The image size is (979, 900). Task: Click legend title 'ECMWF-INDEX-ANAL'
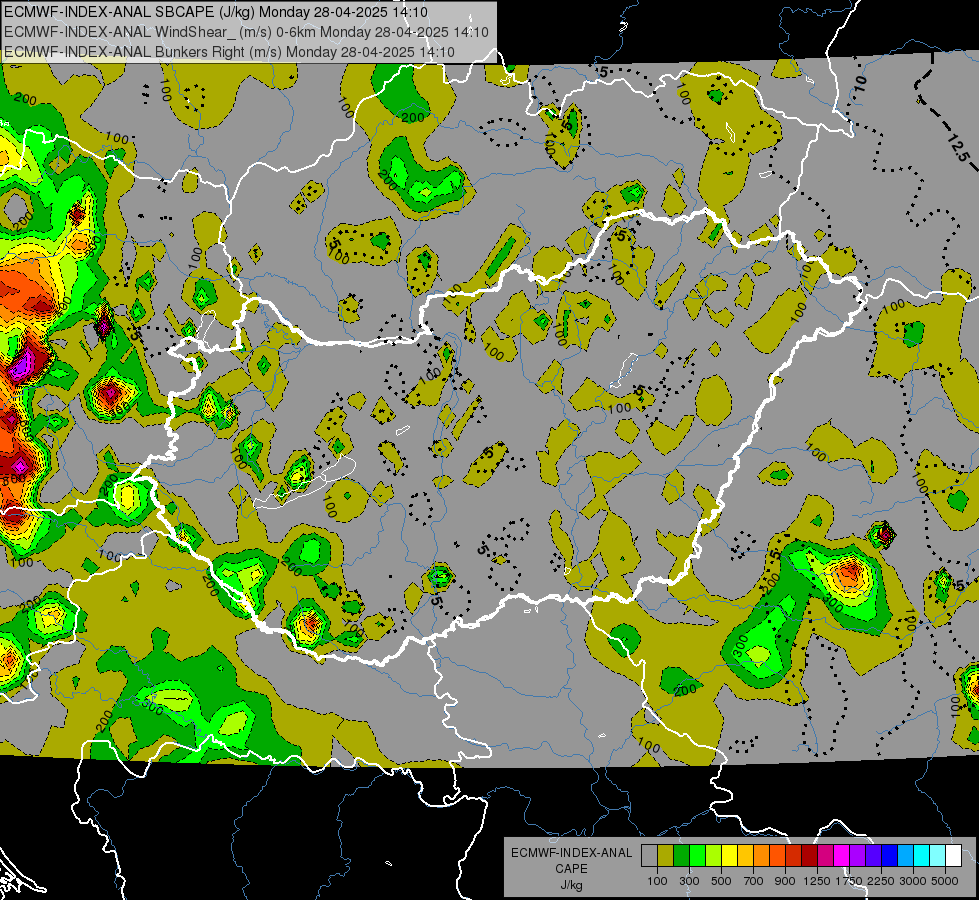point(571,853)
